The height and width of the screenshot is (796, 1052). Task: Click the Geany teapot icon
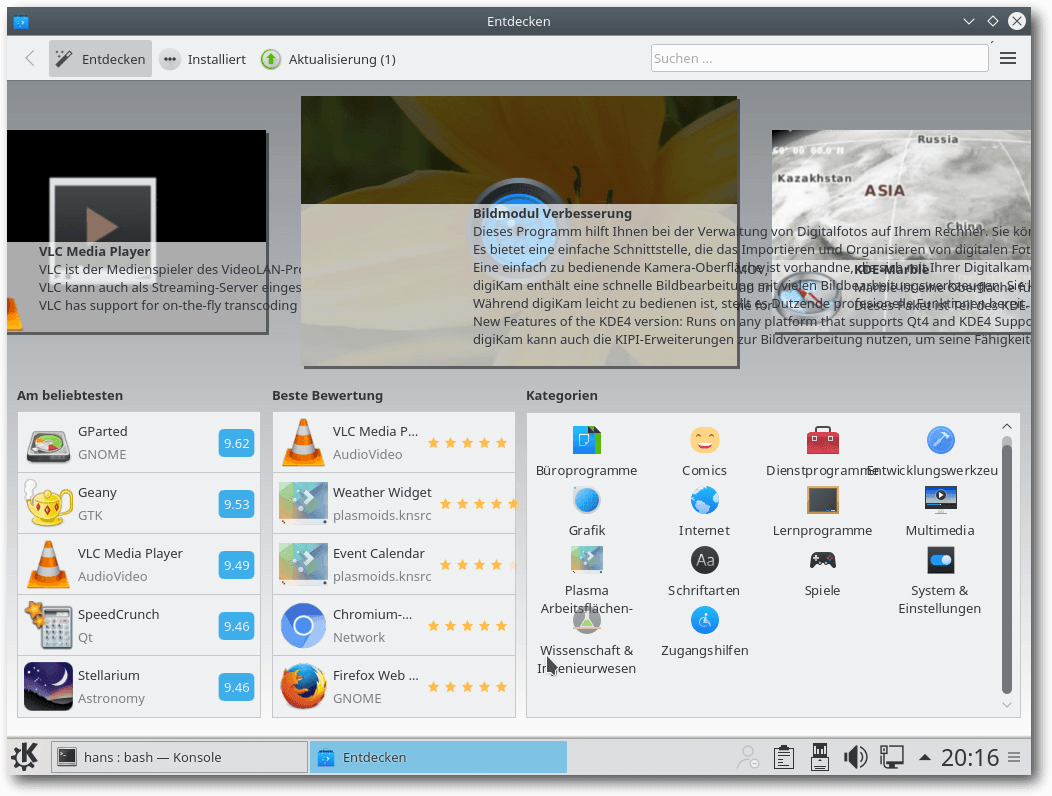[48, 503]
